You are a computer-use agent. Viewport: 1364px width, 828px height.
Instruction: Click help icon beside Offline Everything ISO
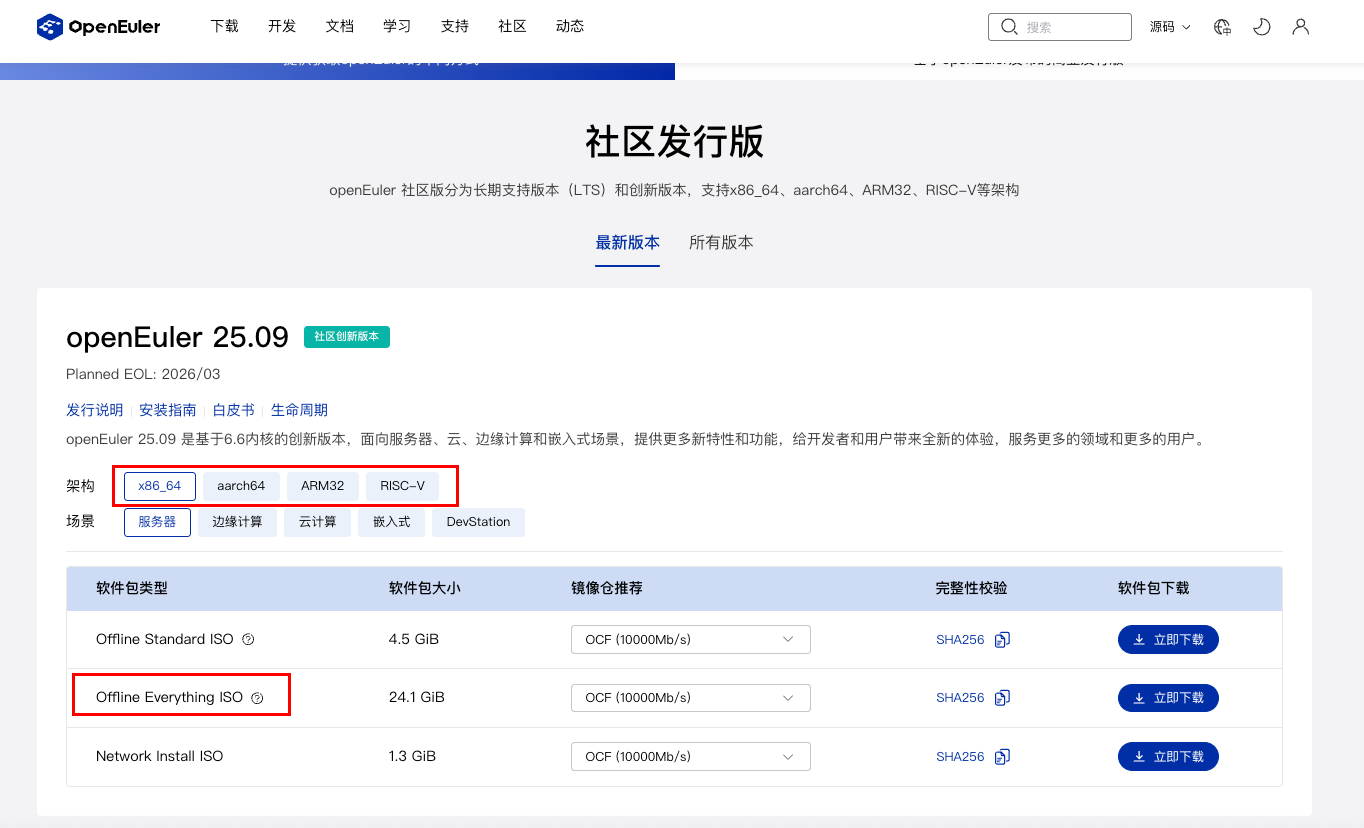click(257, 698)
